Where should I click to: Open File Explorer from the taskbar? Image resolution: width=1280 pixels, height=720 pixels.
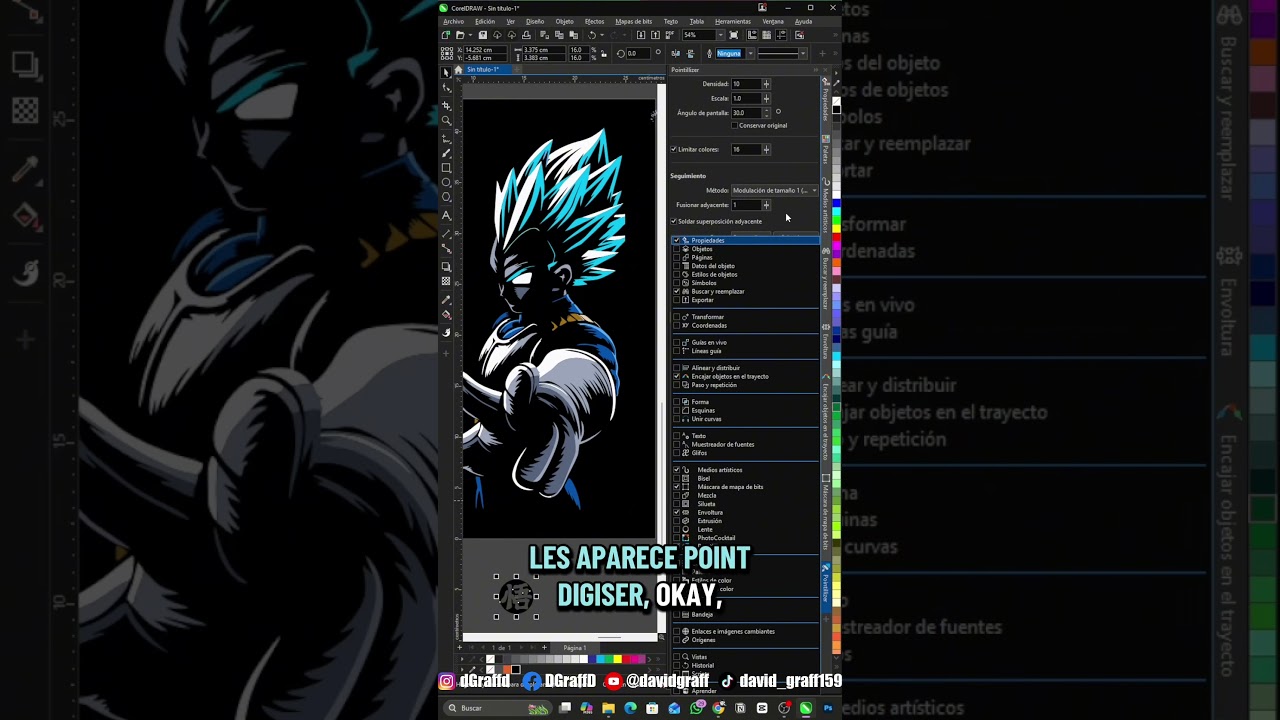coord(608,708)
